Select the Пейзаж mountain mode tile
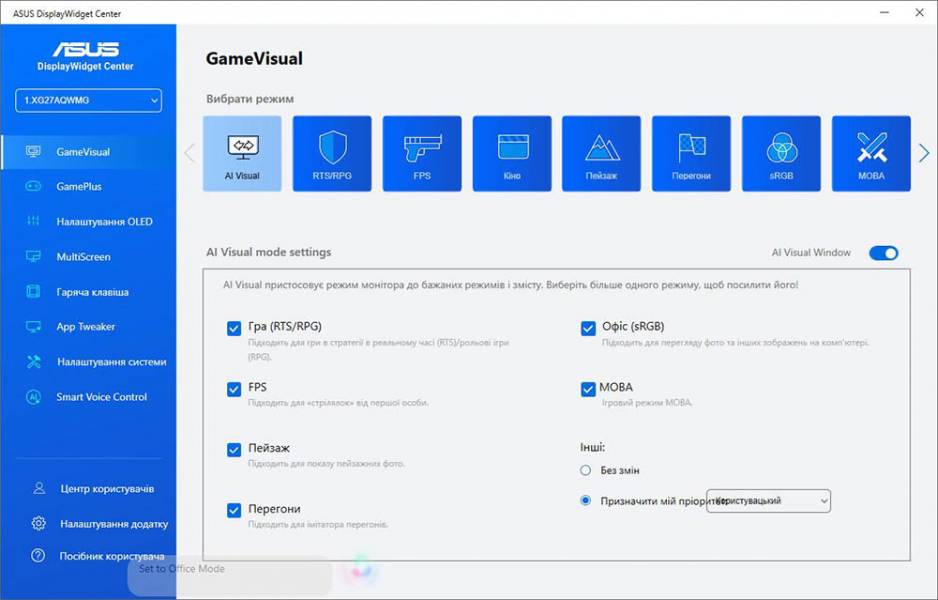Screen dimensions: 938x600 (601, 153)
